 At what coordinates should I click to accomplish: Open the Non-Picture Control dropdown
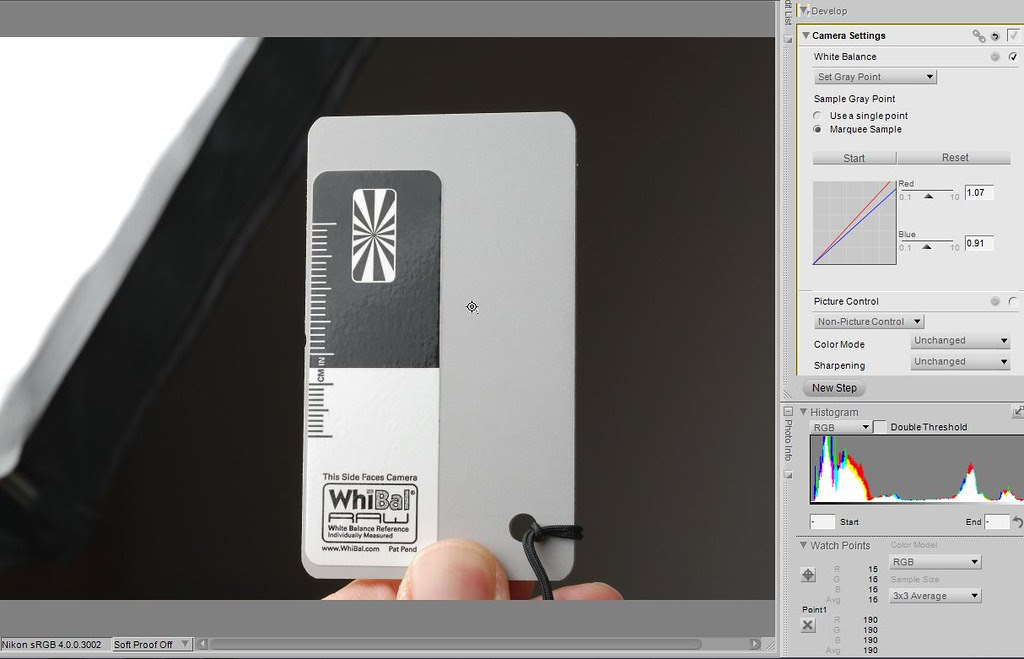coord(869,321)
